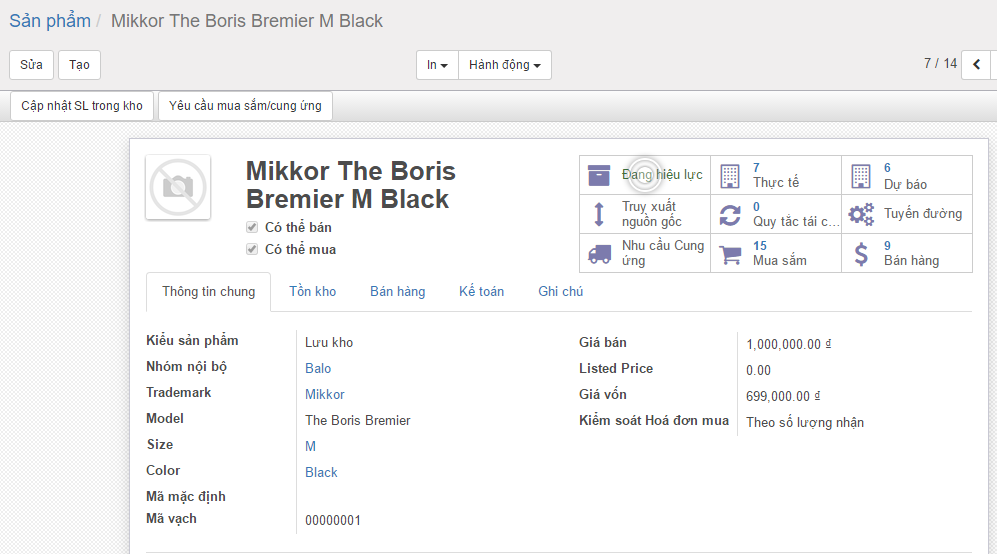
Task: Click the gears icon for Tuyến đường
Action: point(861,214)
